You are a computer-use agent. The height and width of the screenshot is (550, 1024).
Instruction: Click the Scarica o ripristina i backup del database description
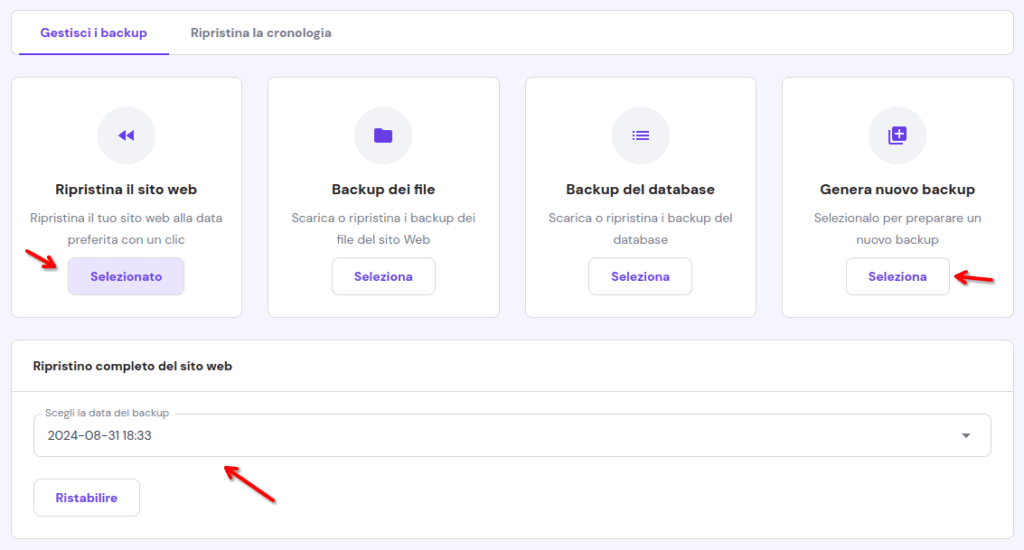(x=641, y=229)
